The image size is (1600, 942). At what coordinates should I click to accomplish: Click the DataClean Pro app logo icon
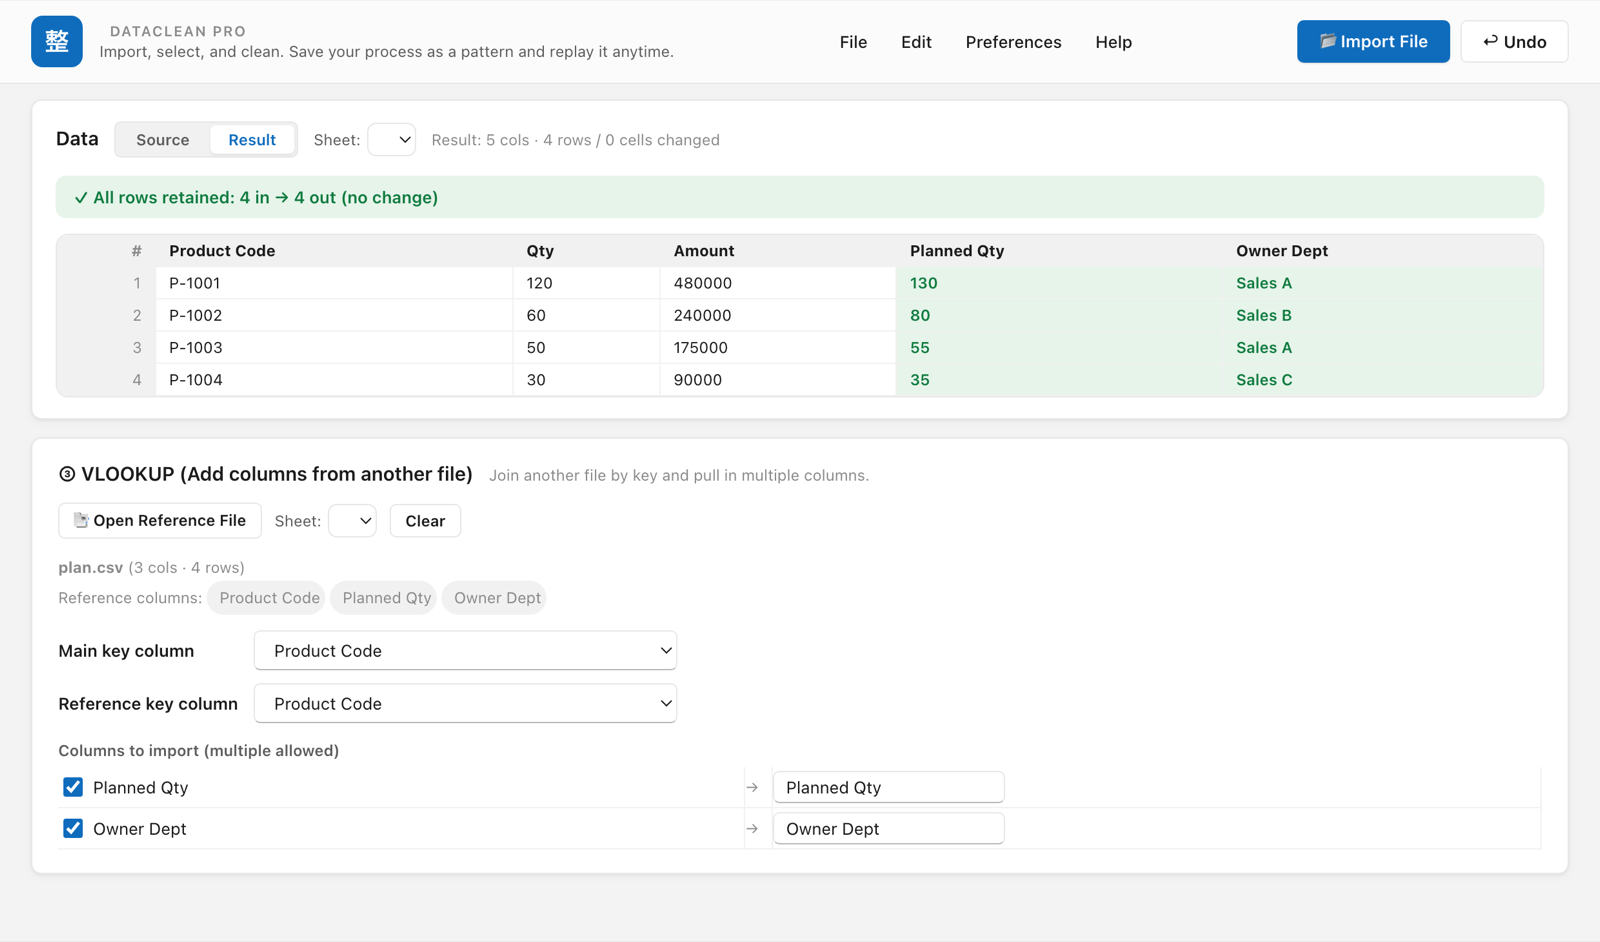pos(57,42)
